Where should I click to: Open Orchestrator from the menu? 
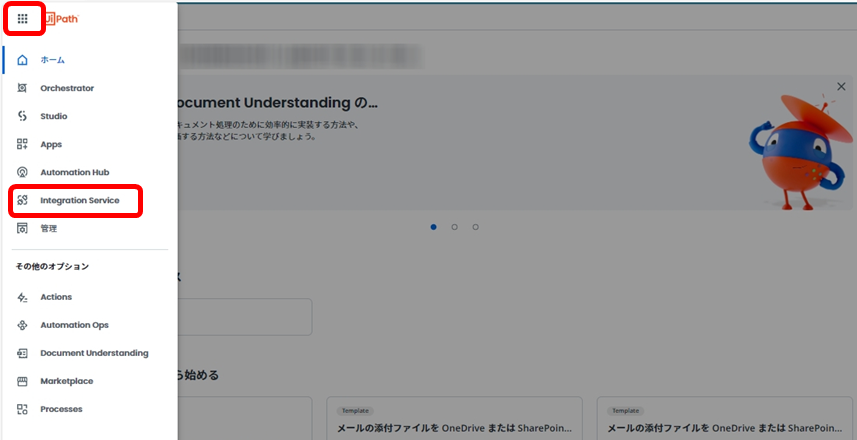tap(67, 88)
